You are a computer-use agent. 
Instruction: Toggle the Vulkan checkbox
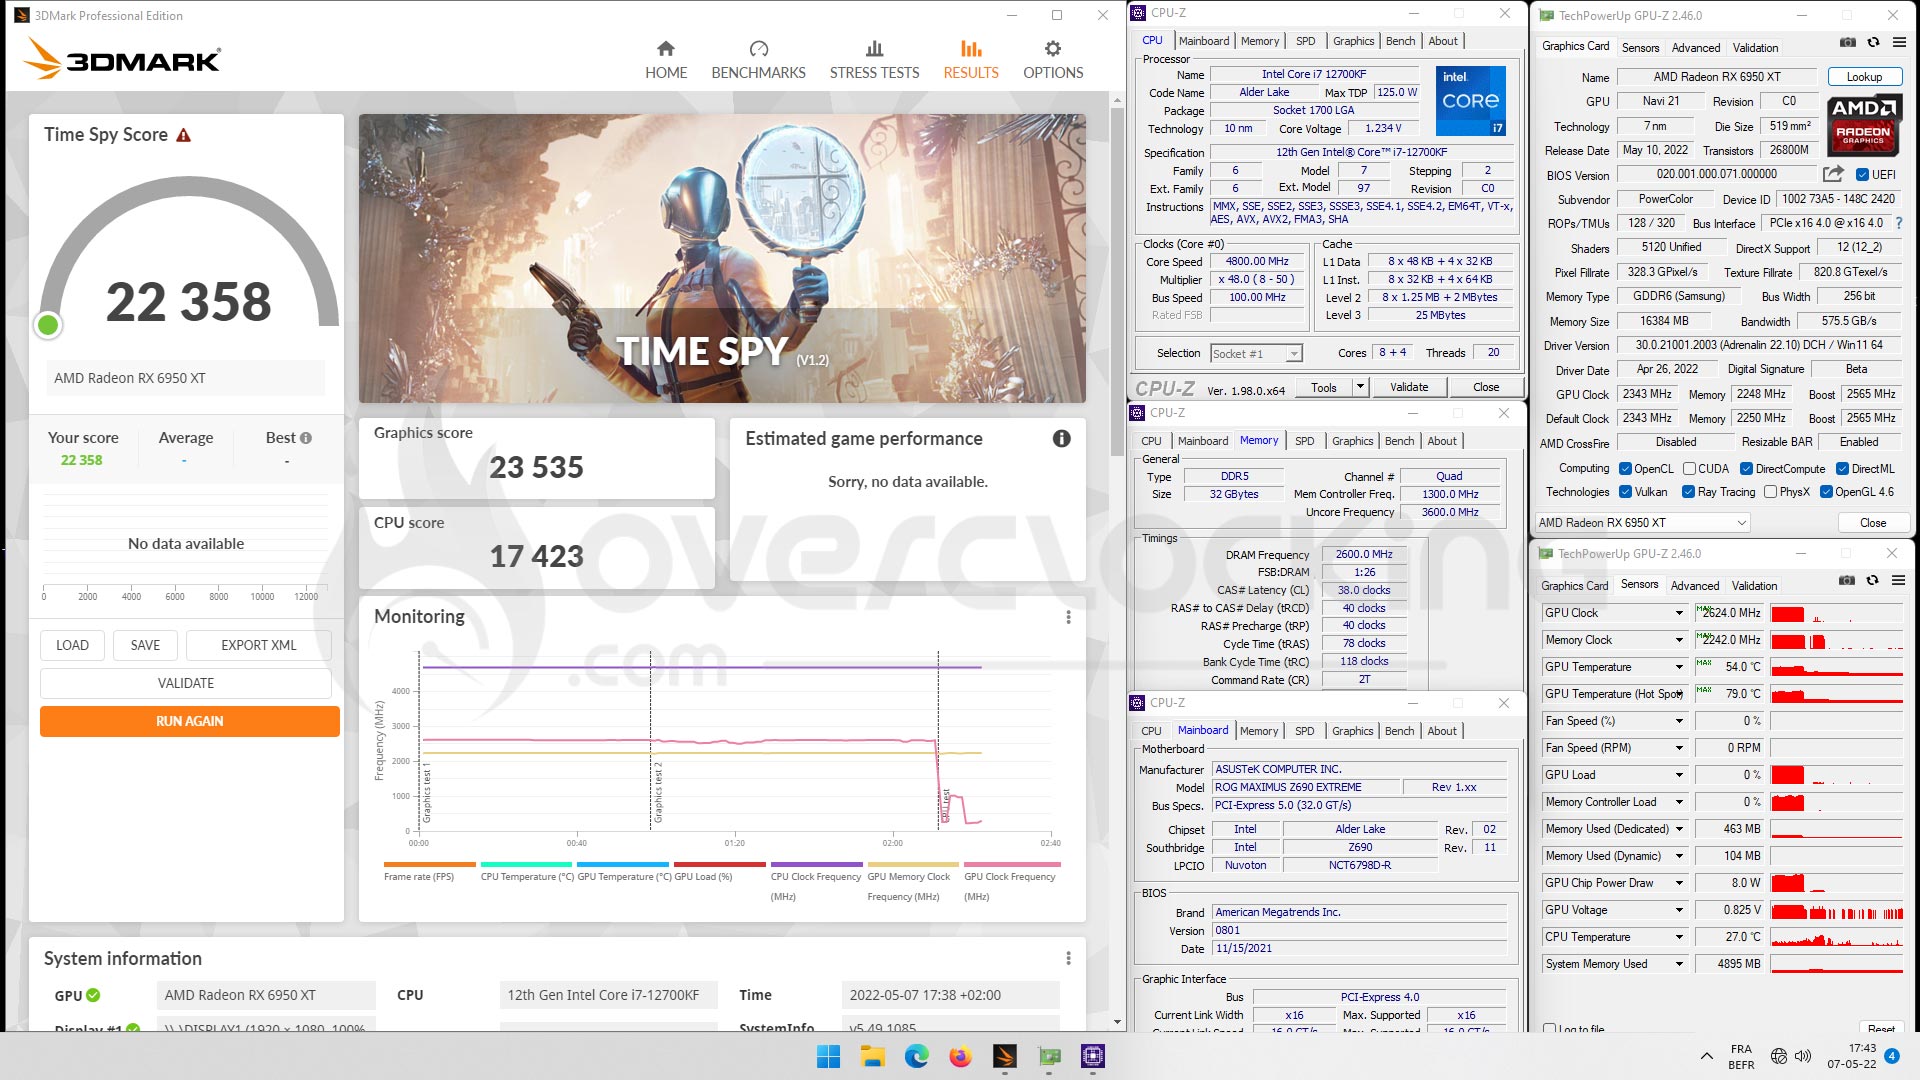pos(1626,492)
